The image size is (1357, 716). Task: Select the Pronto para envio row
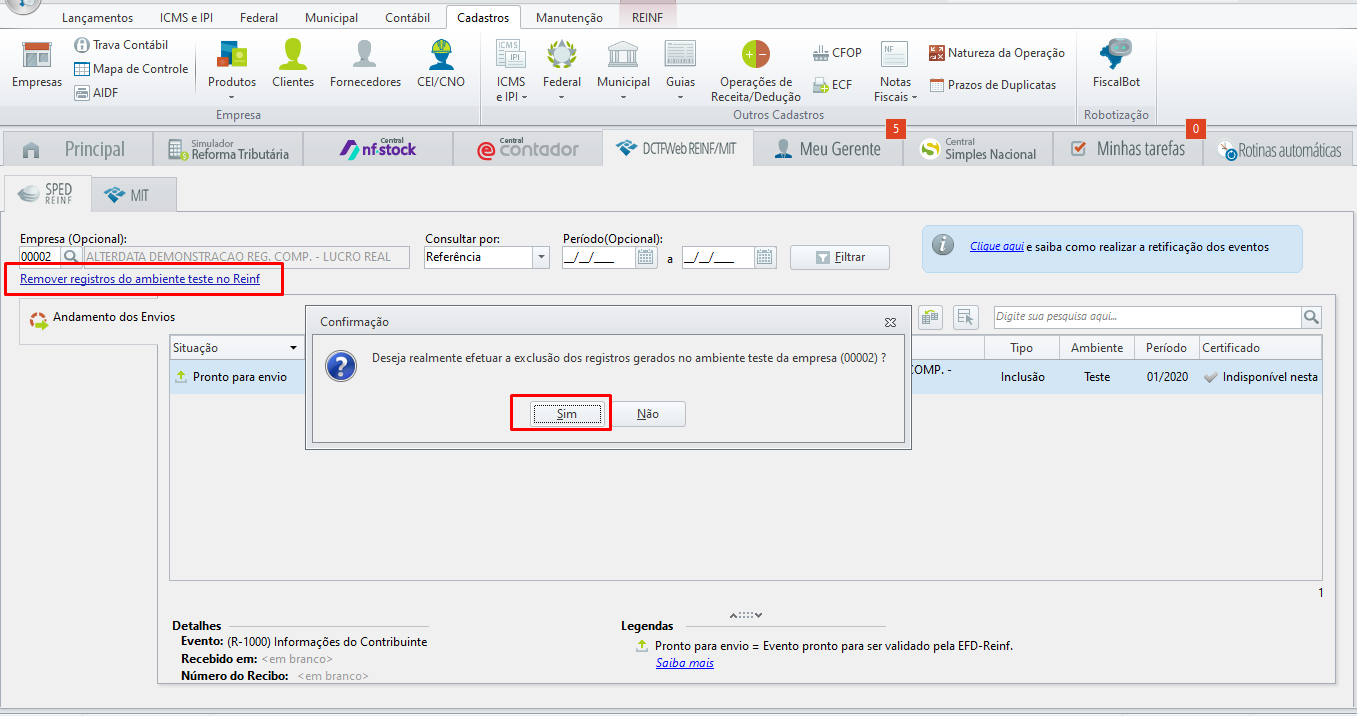(745, 377)
